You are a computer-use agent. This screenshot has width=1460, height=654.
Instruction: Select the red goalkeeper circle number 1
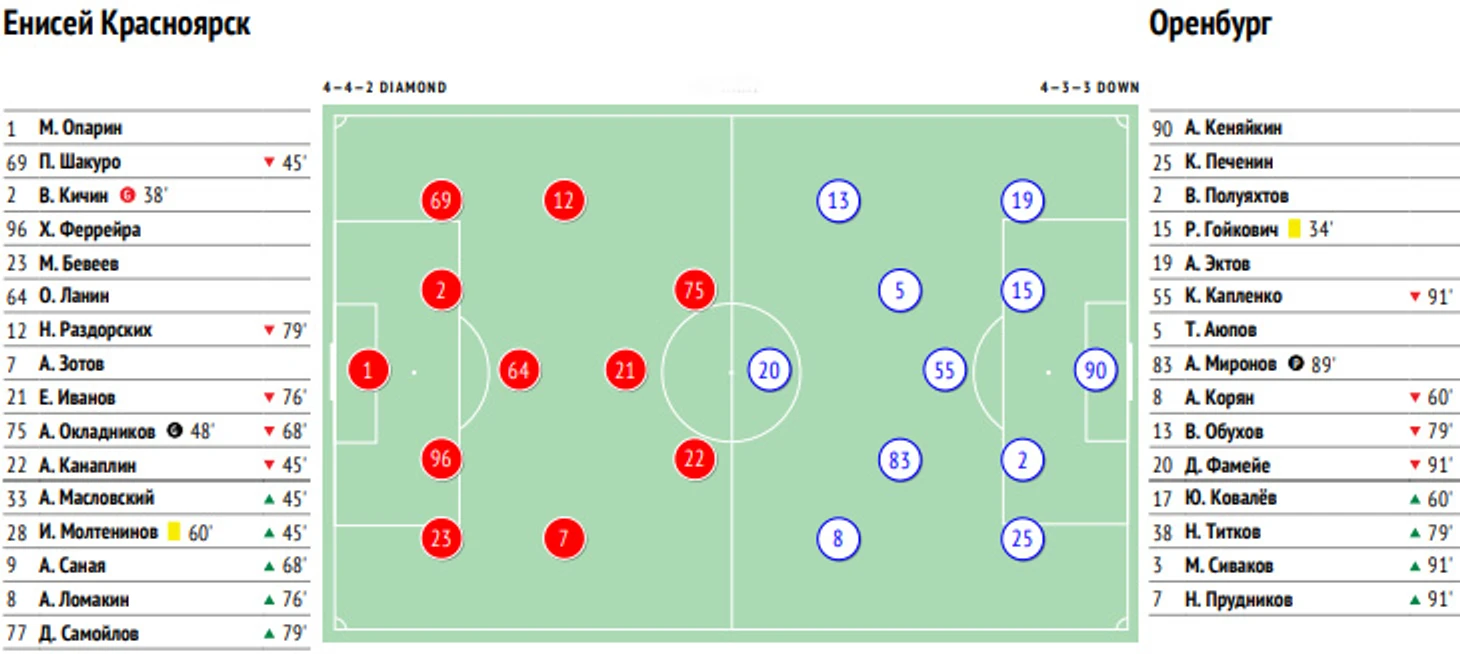coord(368,372)
